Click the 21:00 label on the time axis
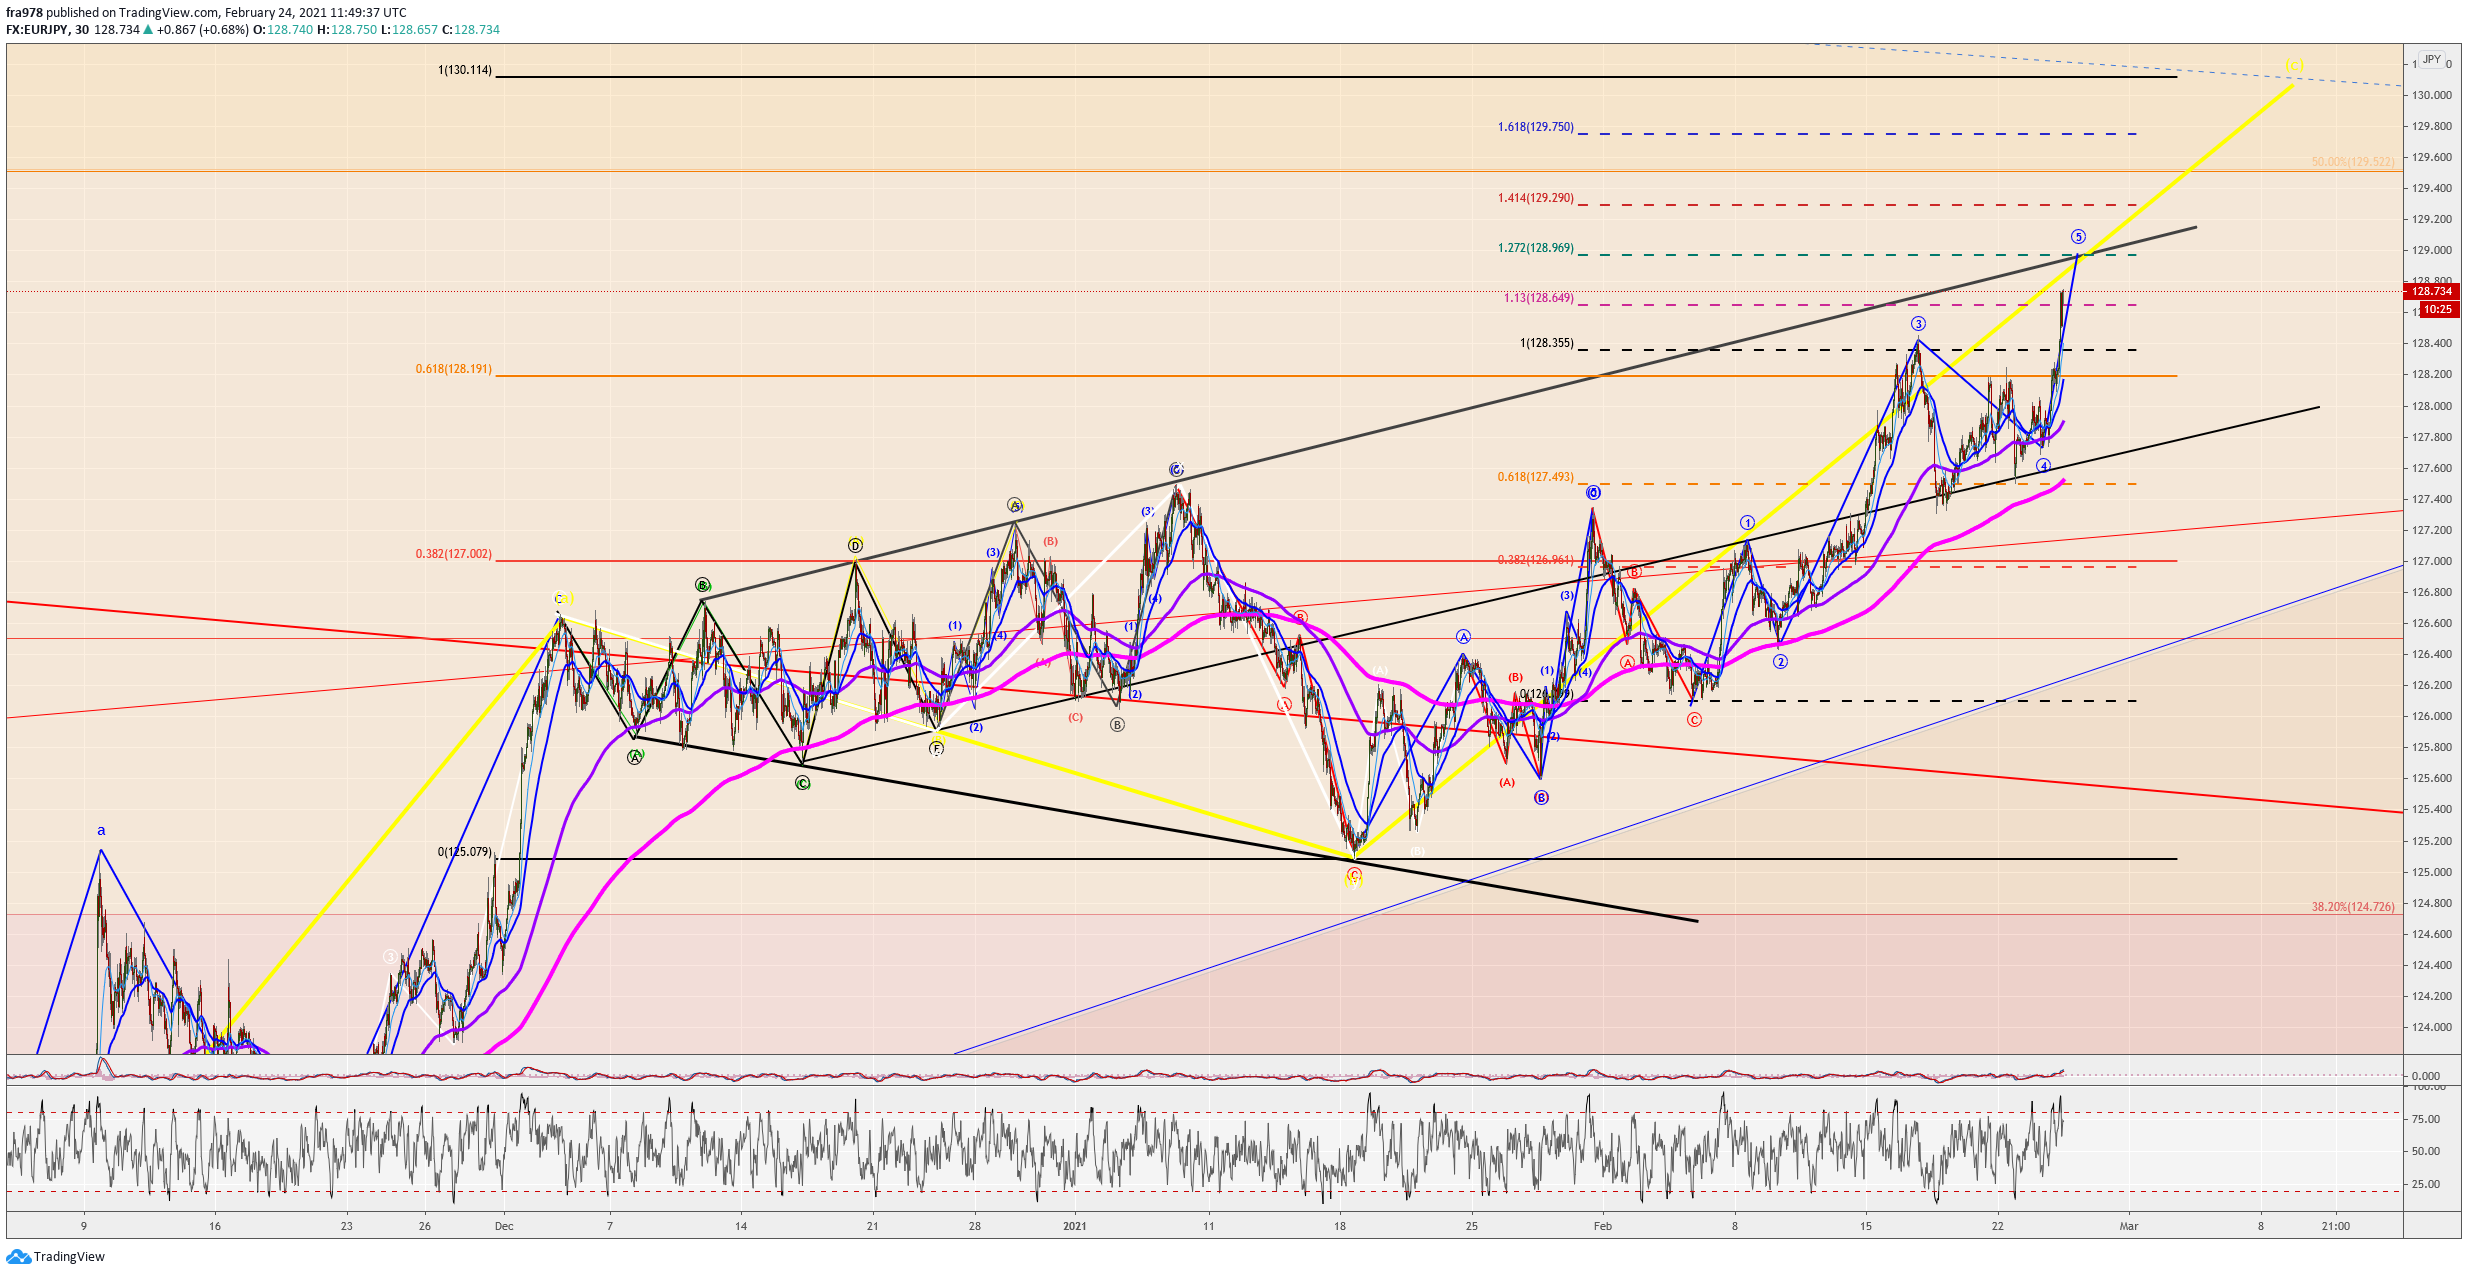Viewport: 2468px width, 1275px height. point(2336,1226)
